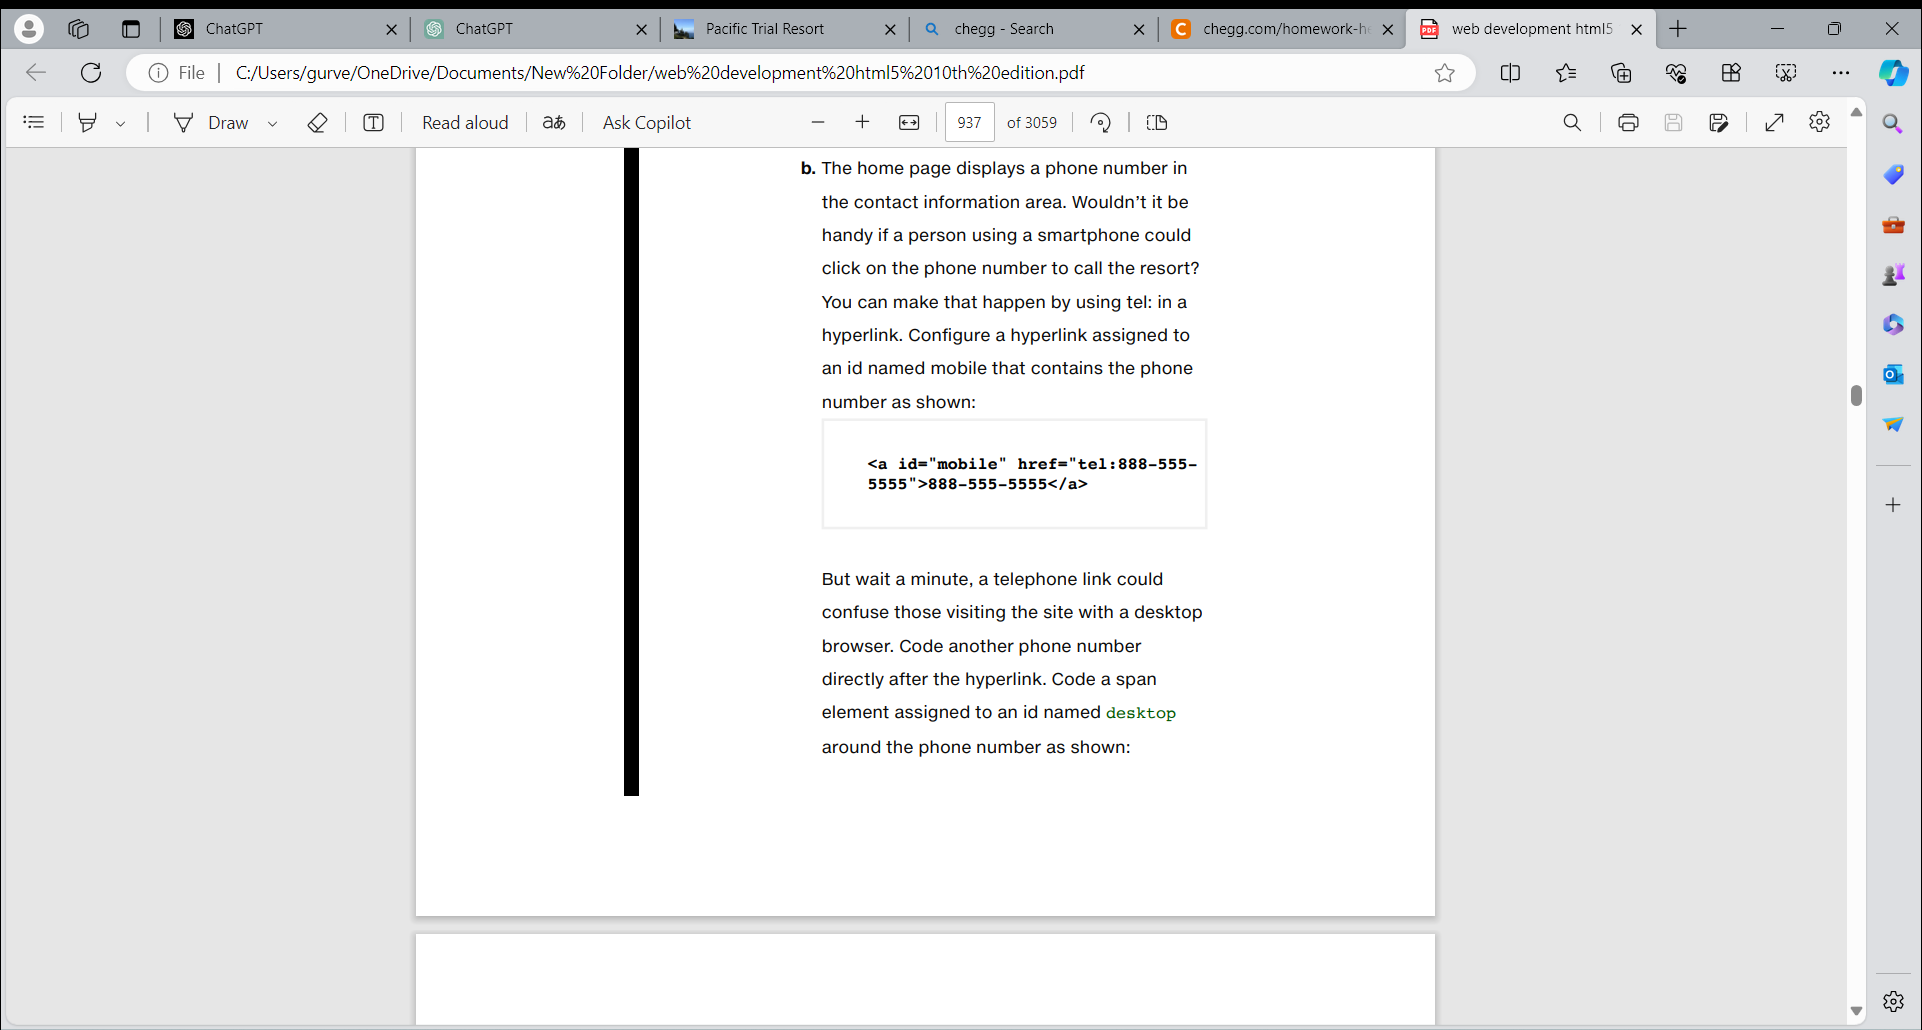Screen dimensions: 1922x1030
Task: Open highlighter color options dropdown
Action: coord(120,122)
